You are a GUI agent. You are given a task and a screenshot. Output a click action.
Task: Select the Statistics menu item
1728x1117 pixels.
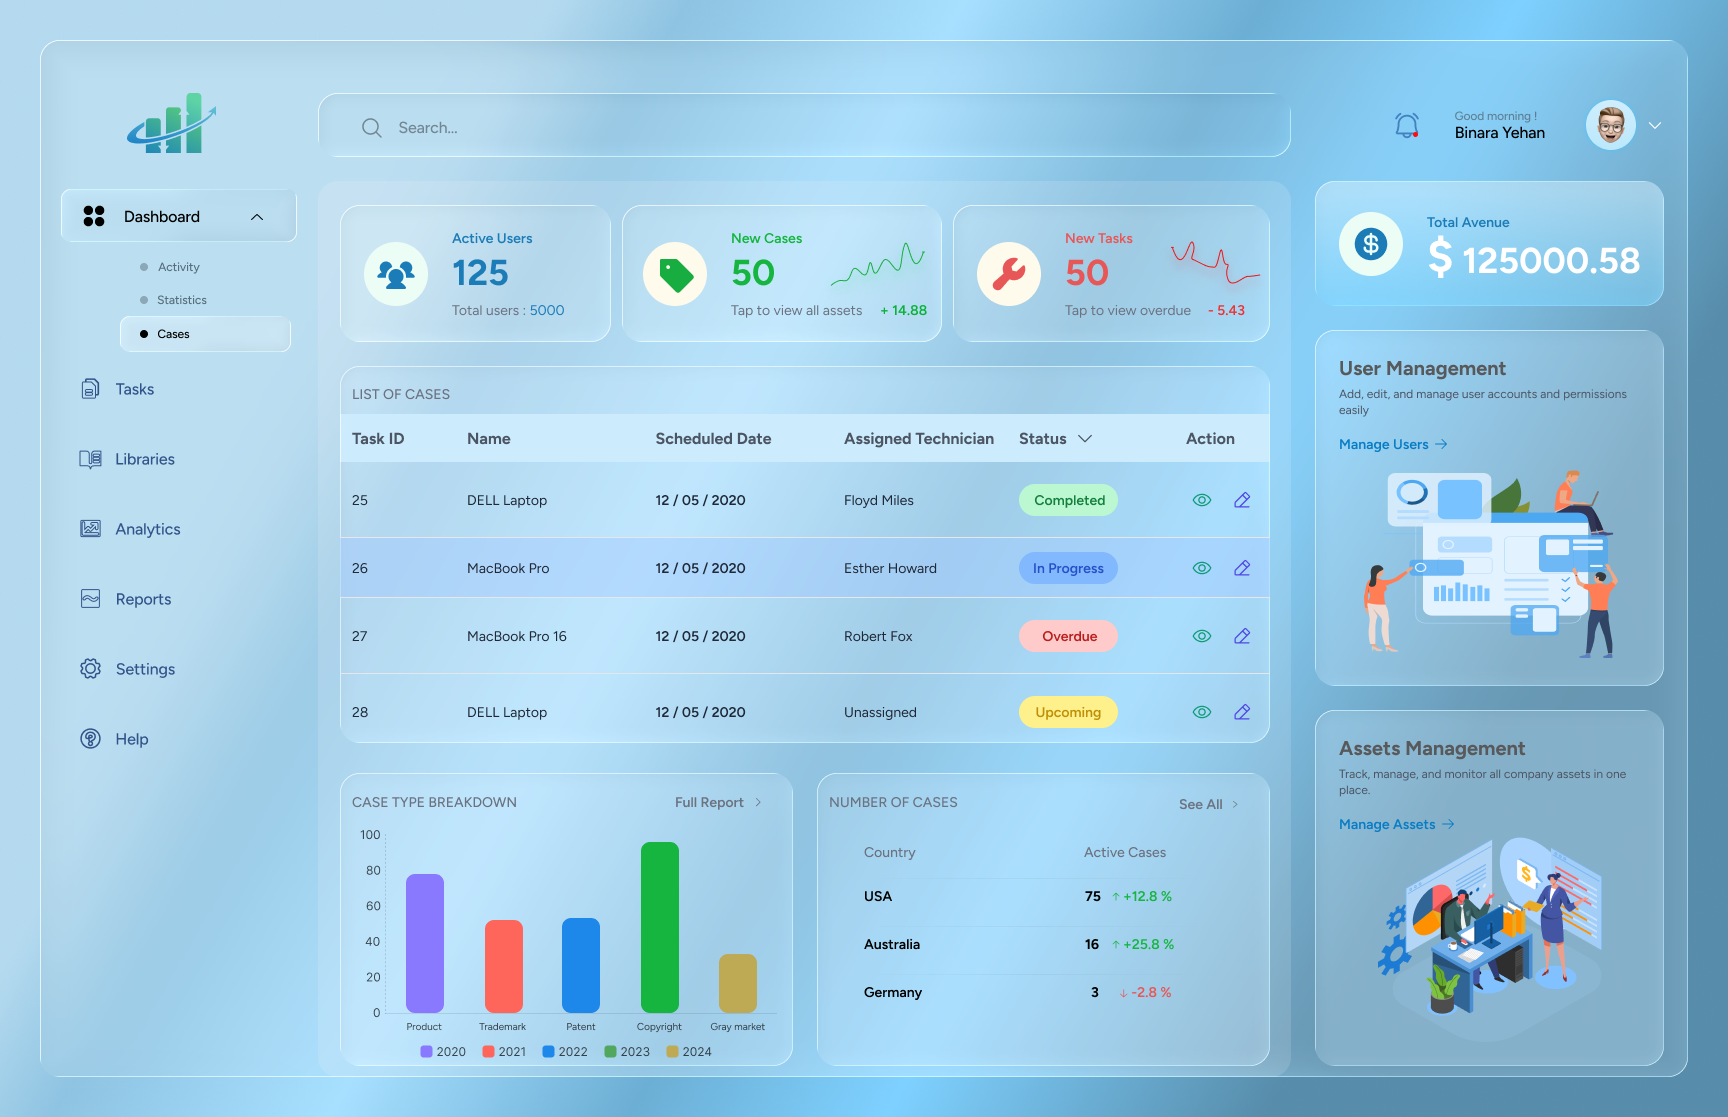181,300
